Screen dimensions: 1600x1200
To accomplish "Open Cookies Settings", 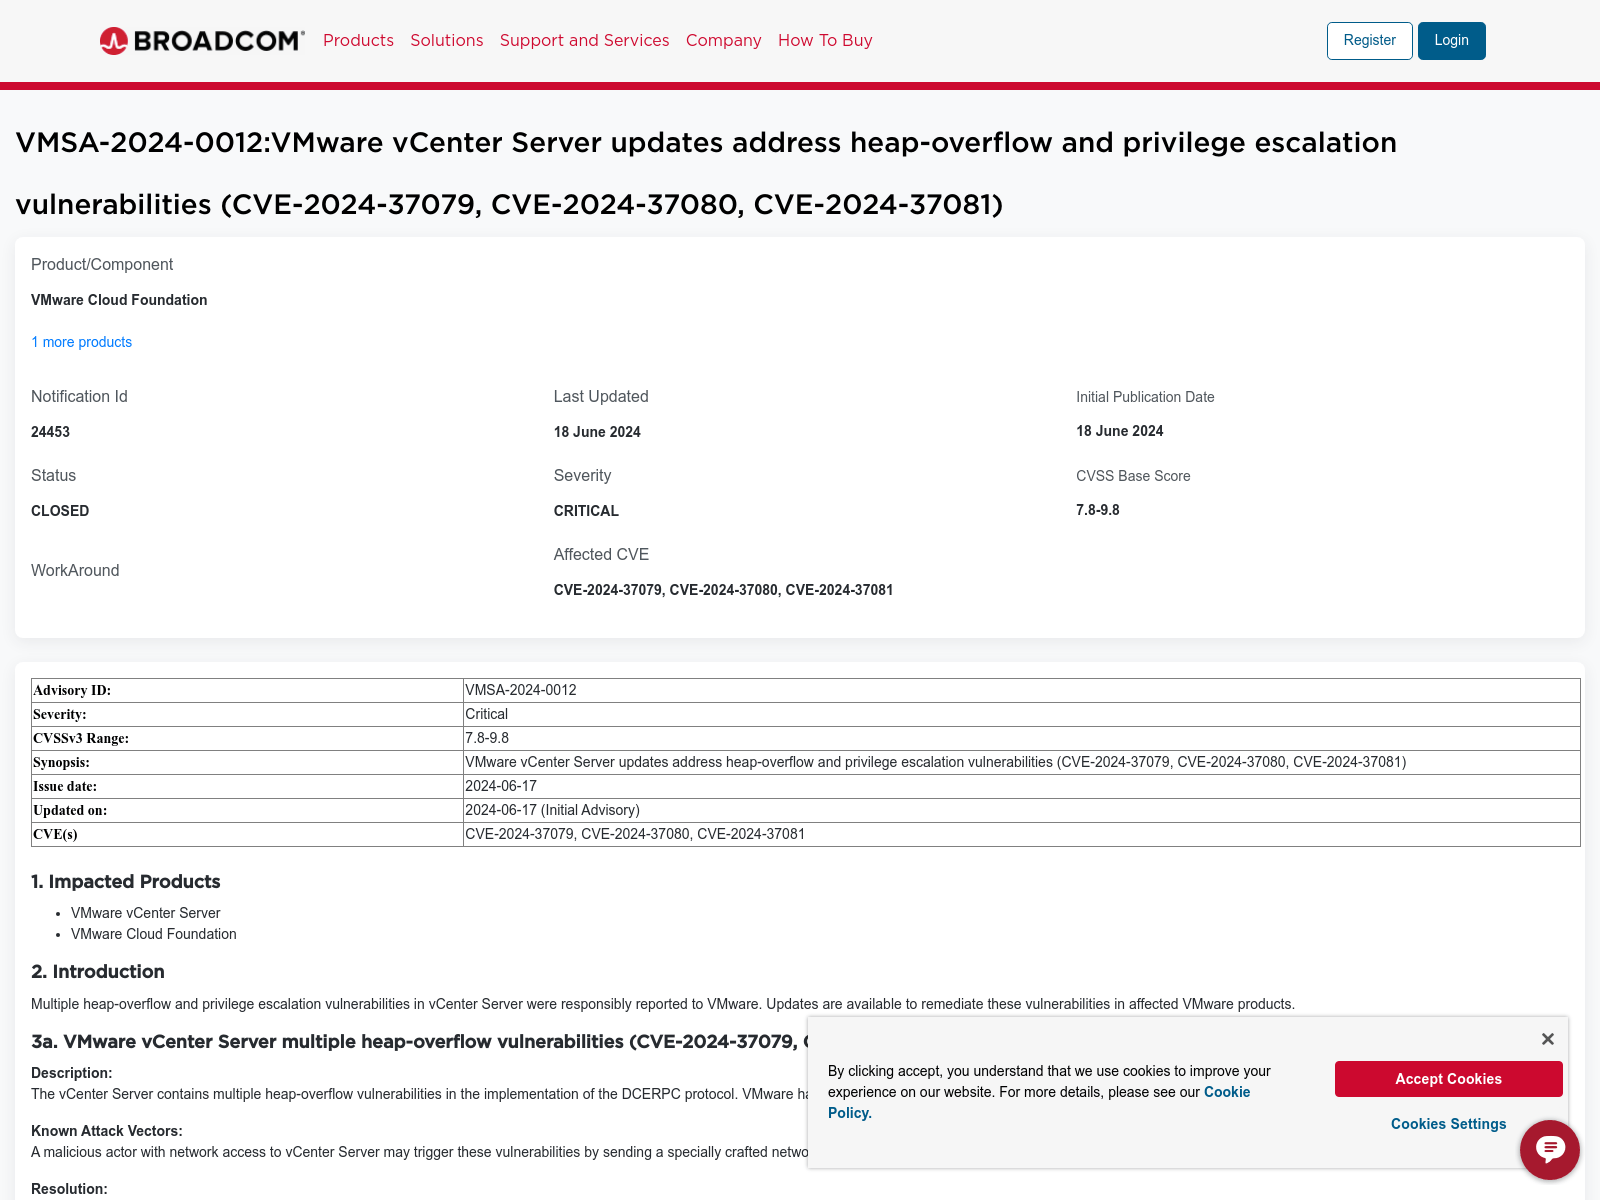I will (1449, 1124).
